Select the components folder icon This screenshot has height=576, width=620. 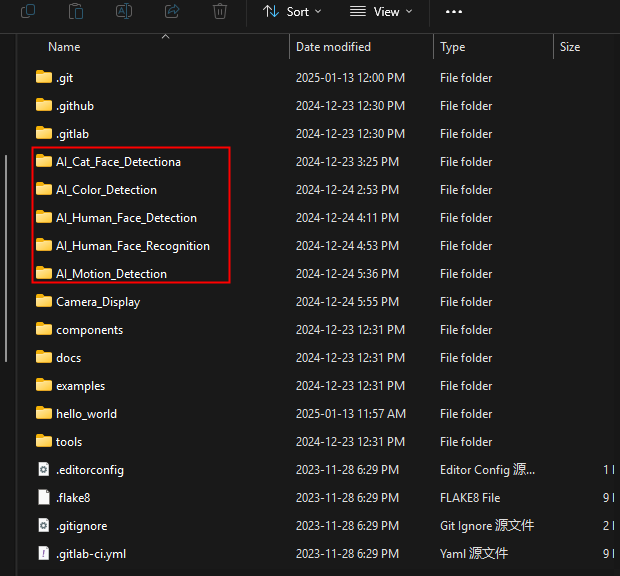coord(44,329)
